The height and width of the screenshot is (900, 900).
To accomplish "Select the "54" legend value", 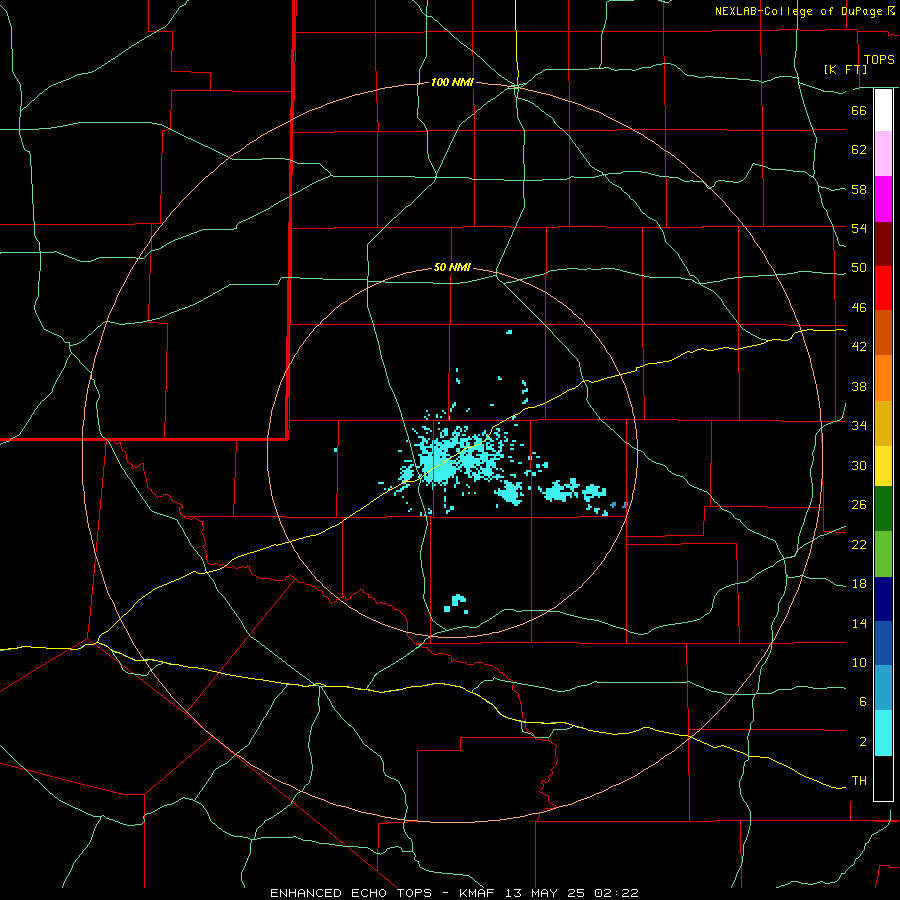I will (859, 228).
